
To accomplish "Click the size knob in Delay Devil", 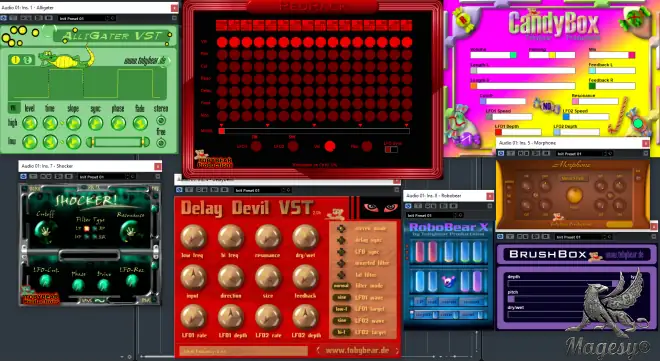I will 268,278.
